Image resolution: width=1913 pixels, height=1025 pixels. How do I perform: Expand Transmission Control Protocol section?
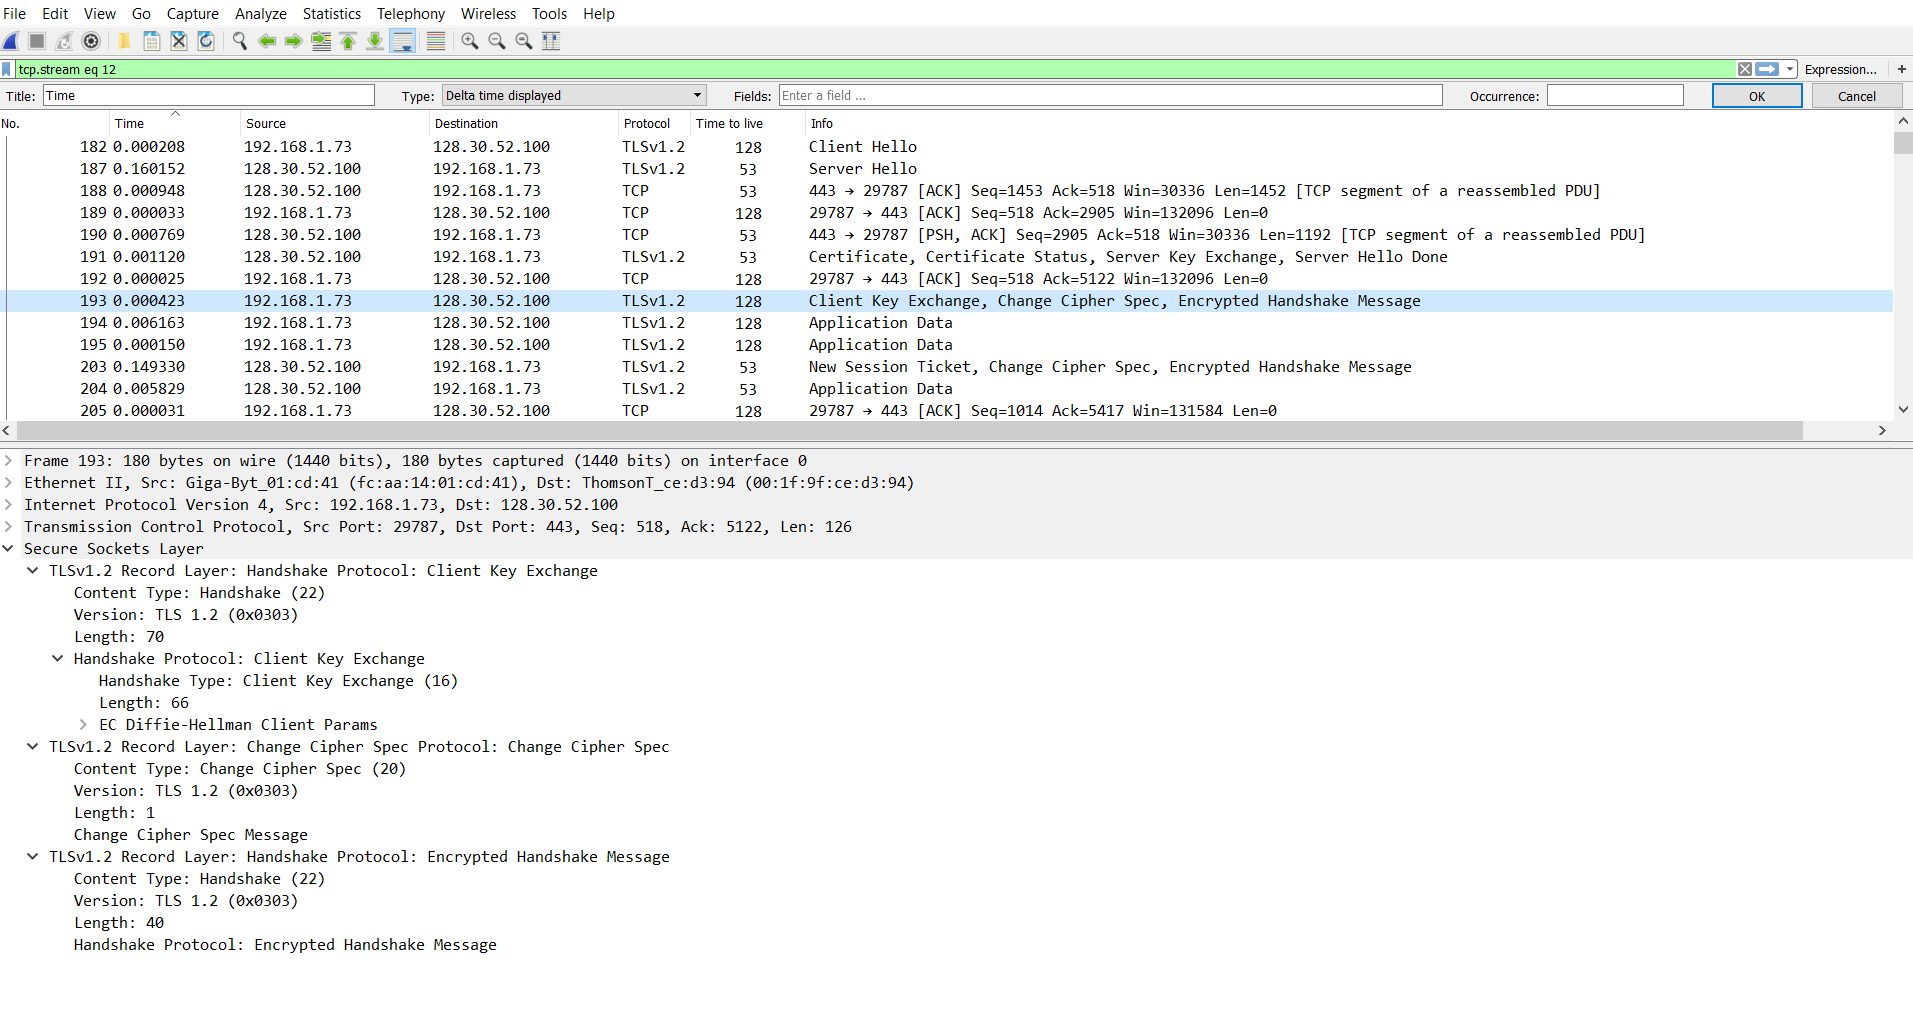point(8,527)
